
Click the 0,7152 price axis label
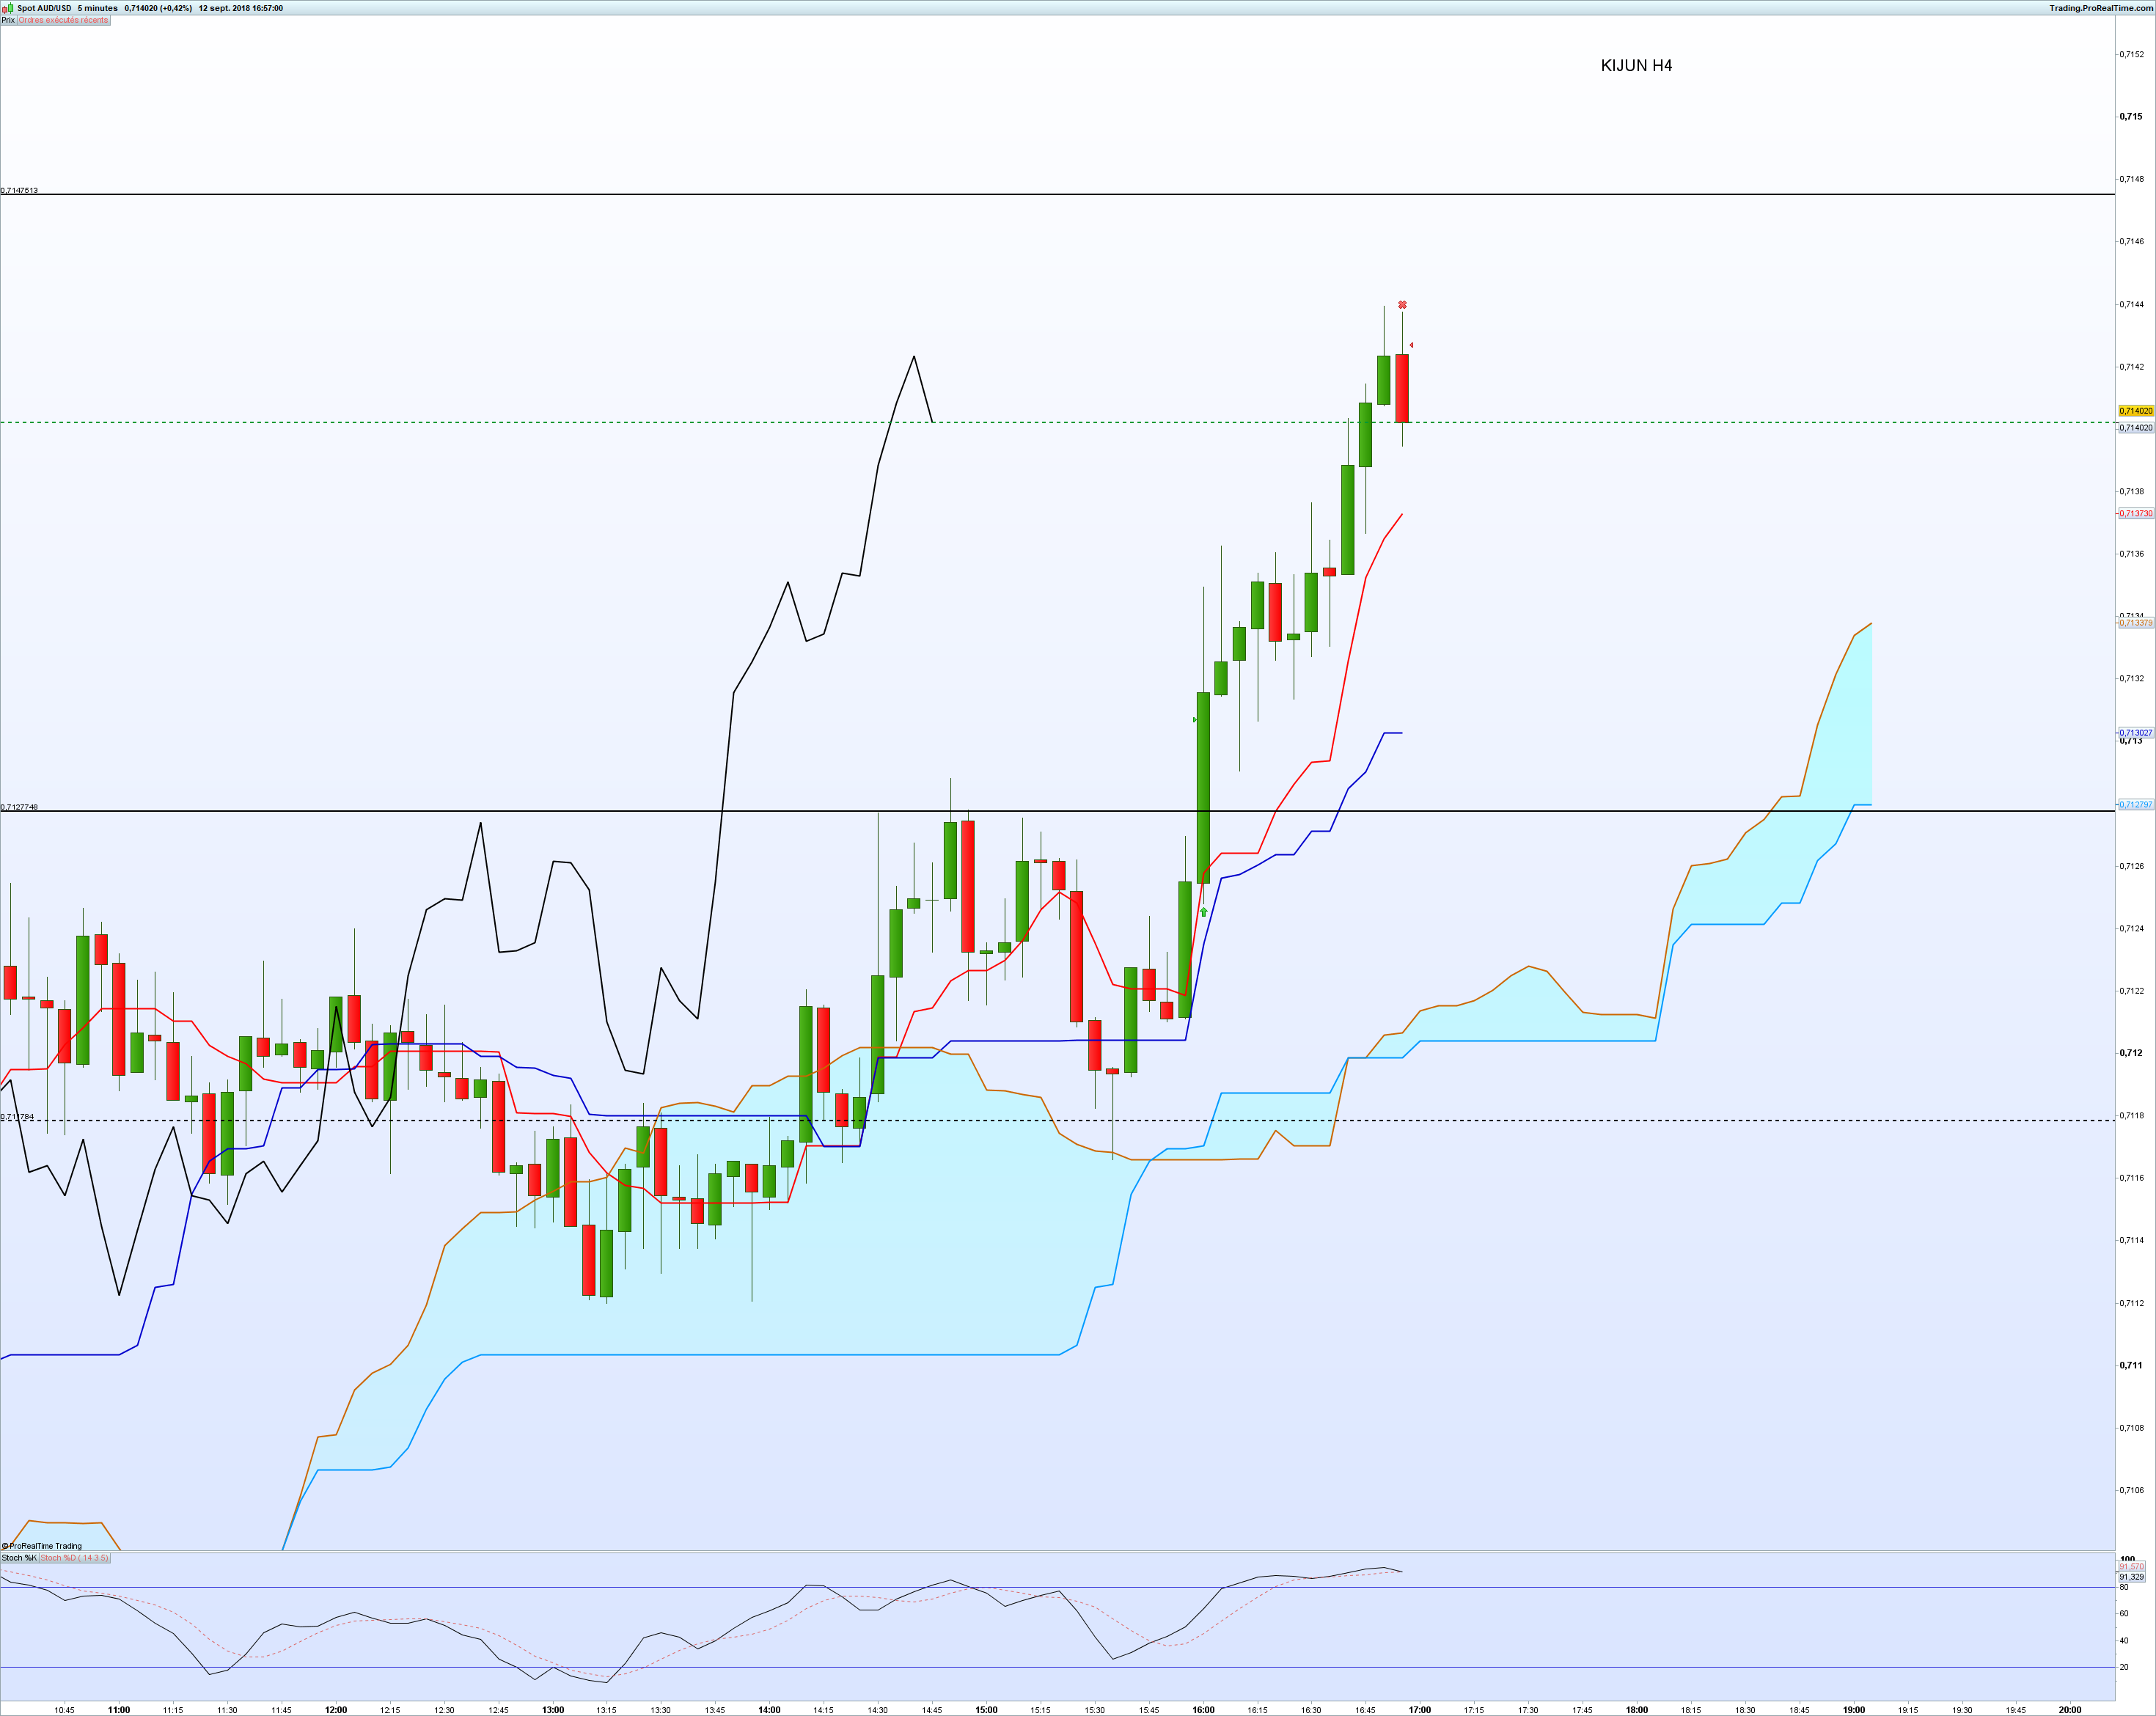coord(2131,55)
